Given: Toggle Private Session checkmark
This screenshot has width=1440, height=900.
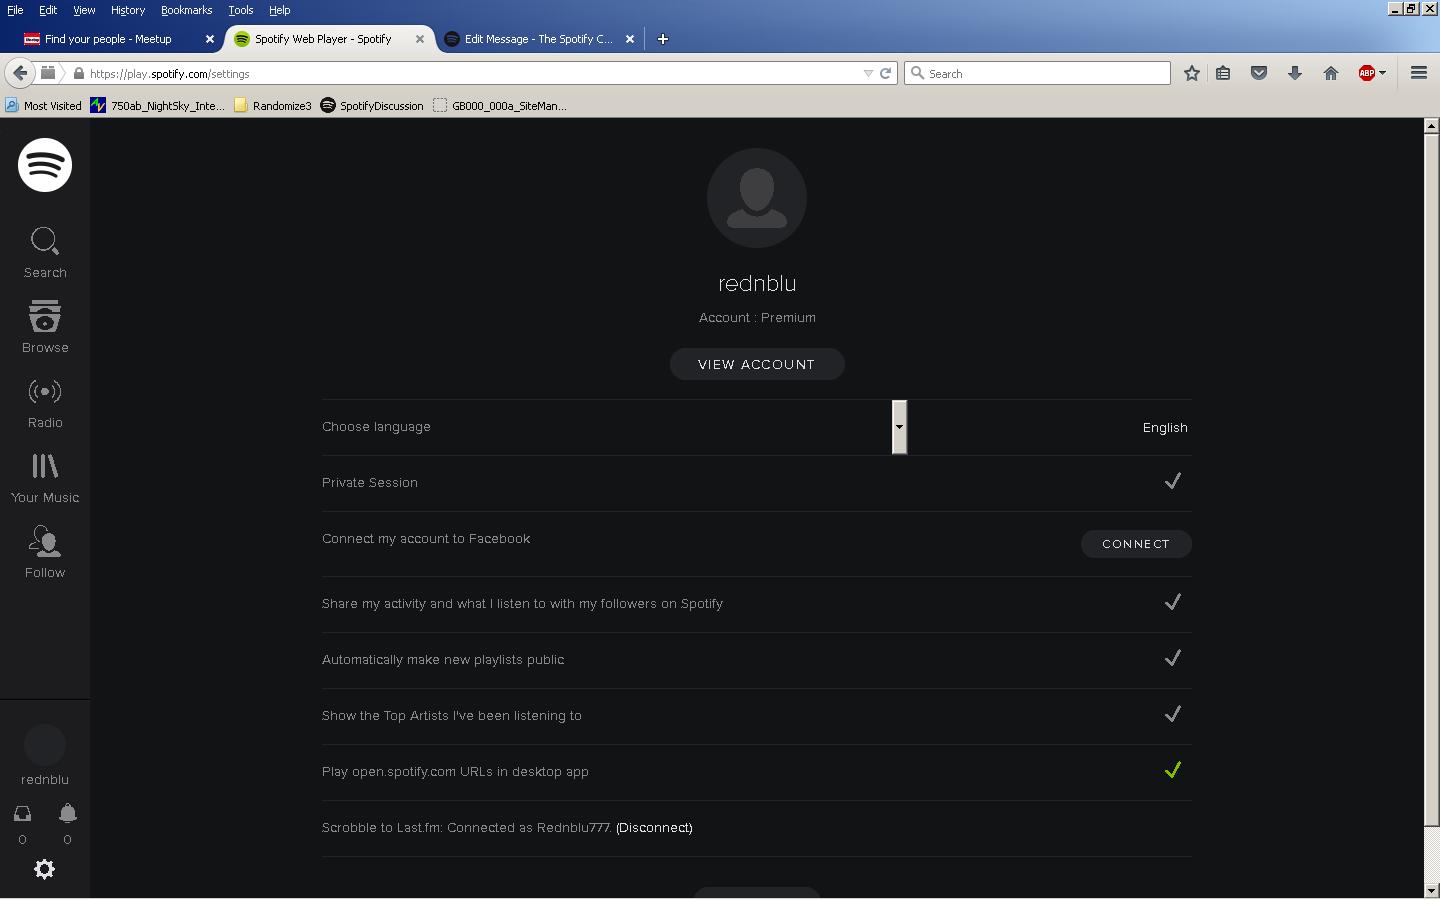Looking at the screenshot, I should coord(1172,482).
